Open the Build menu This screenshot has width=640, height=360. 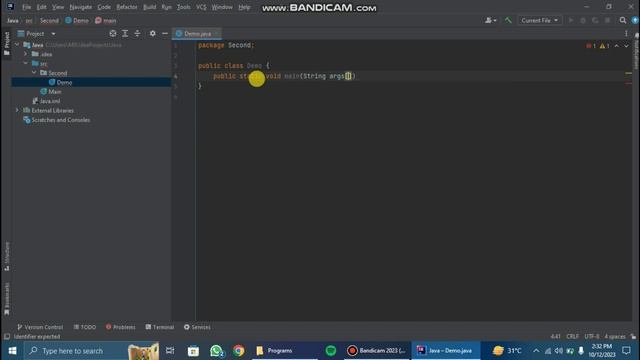coord(149,7)
